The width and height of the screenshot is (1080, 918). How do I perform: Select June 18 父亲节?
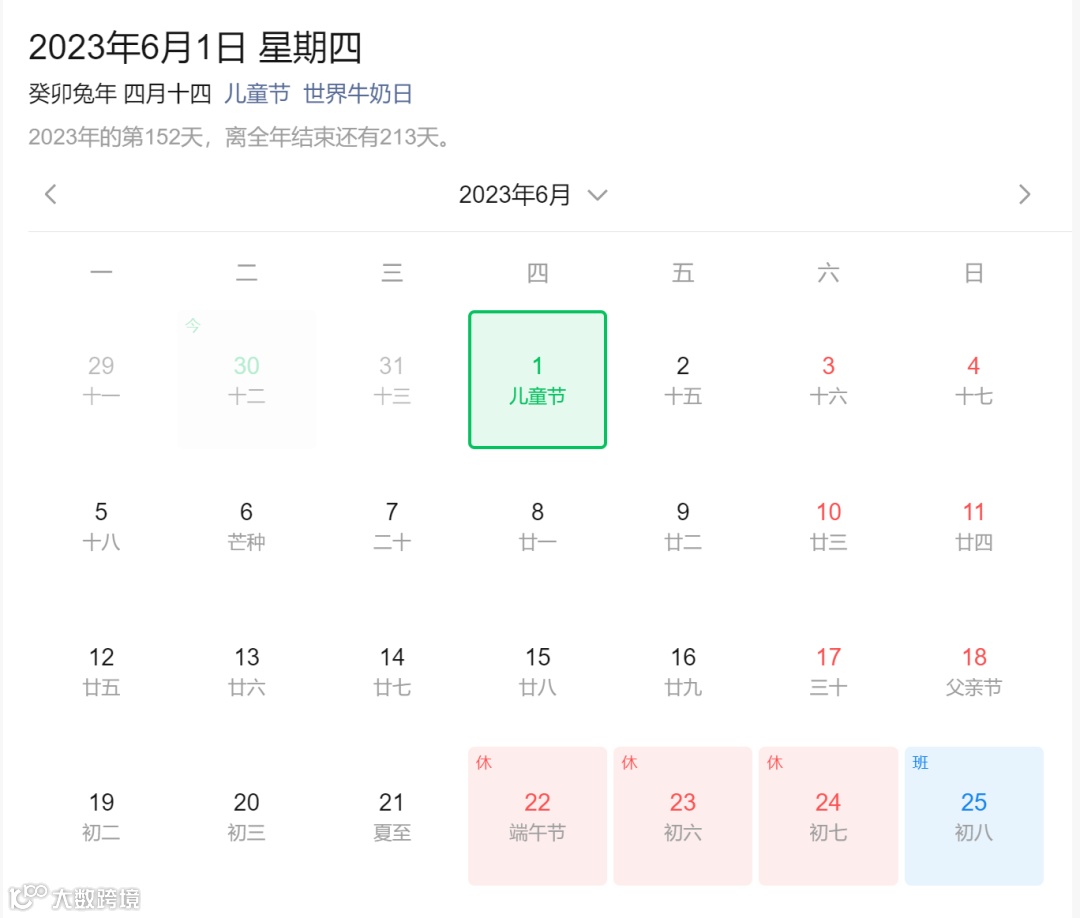(974, 670)
